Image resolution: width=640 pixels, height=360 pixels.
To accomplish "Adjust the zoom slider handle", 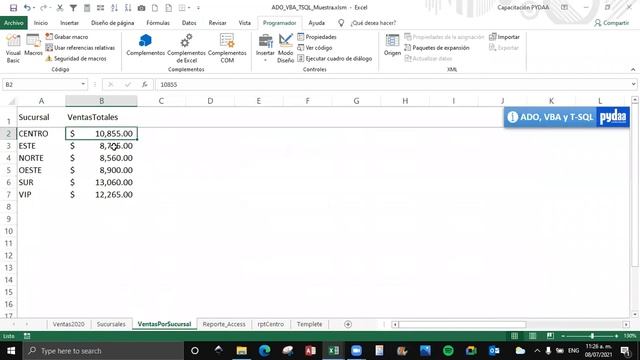I will coord(592,336).
